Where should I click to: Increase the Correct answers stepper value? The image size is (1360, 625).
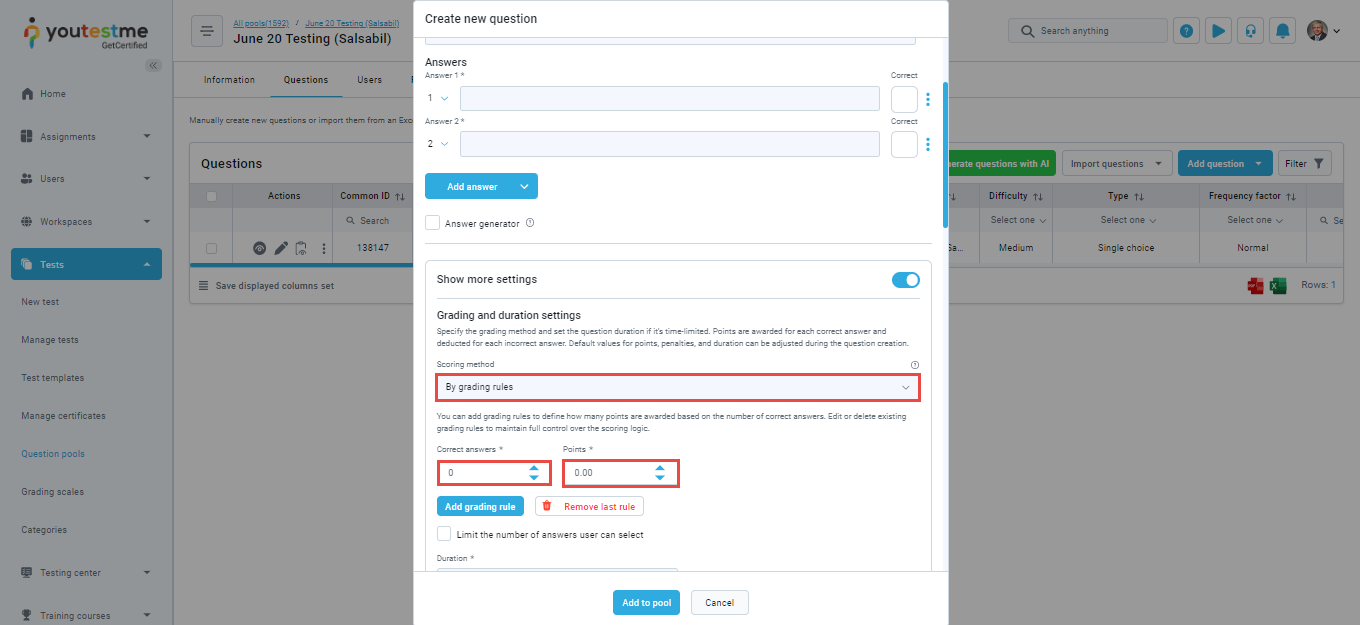coord(534,467)
